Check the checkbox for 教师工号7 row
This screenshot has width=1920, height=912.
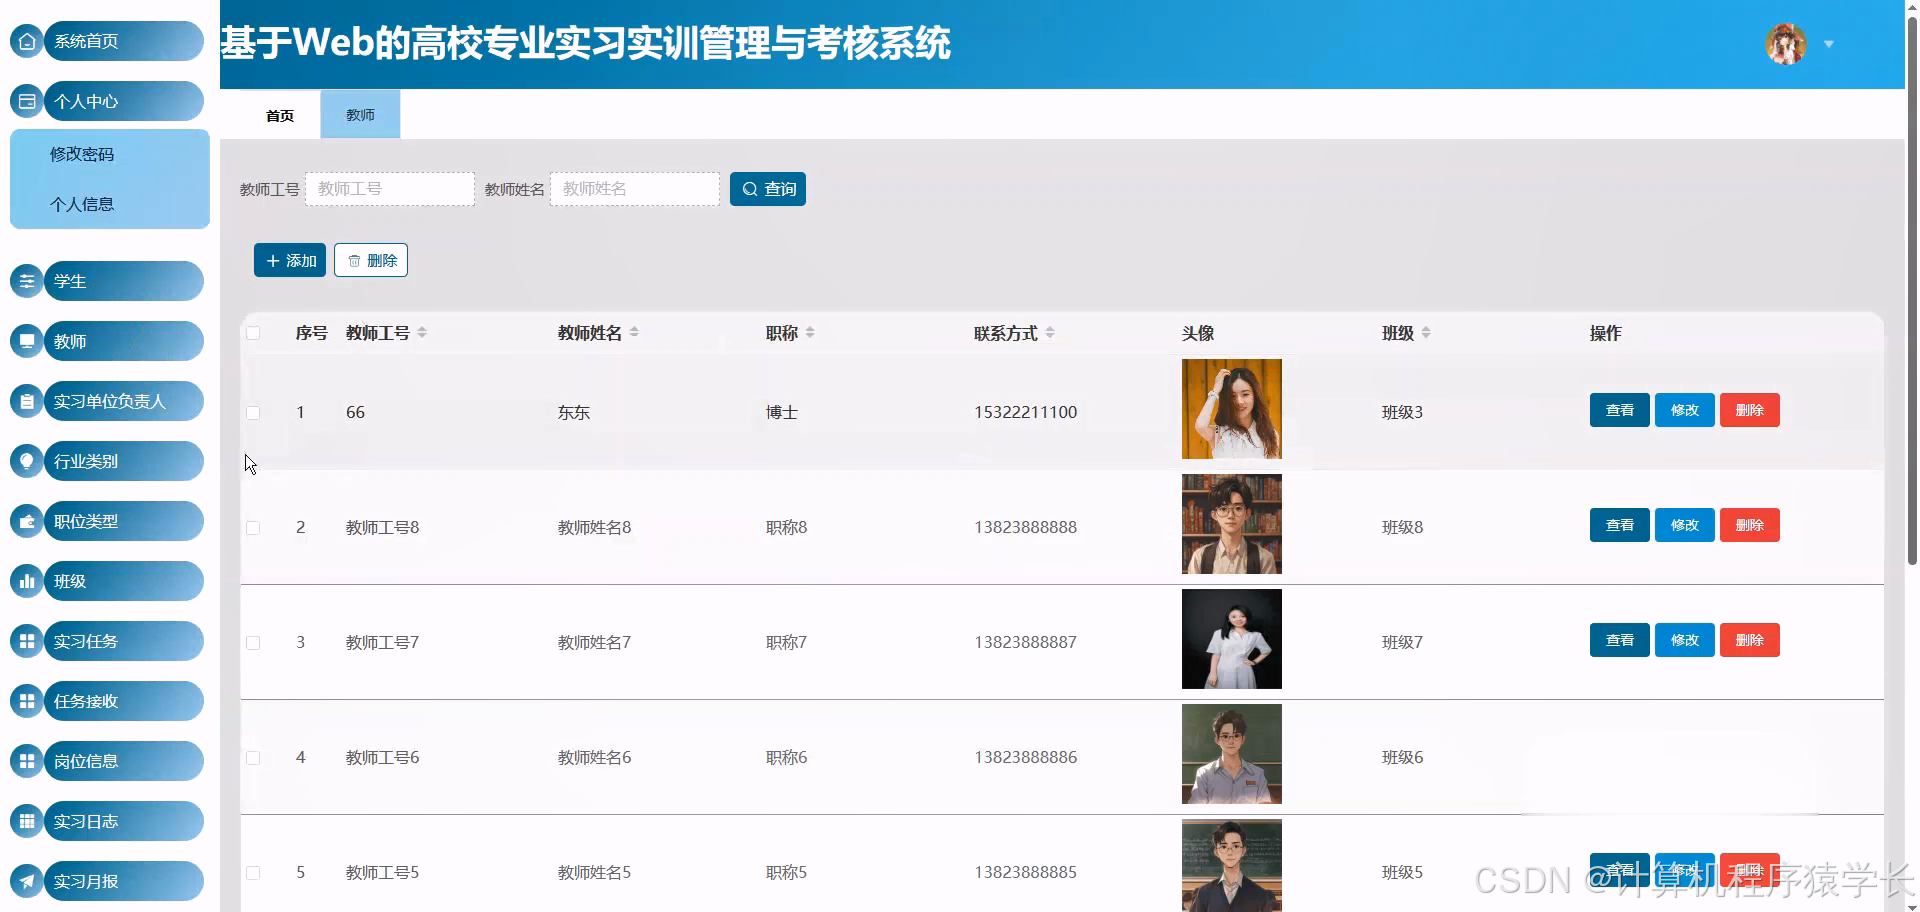point(253,642)
